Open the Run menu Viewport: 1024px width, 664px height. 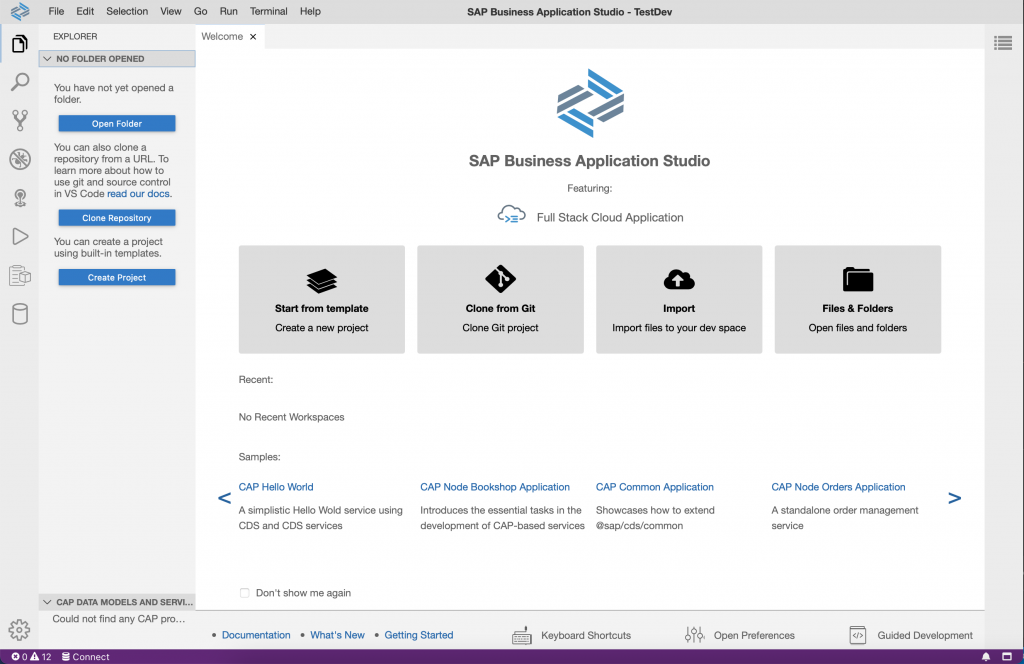pyautogui.click(x=229, y=11)
